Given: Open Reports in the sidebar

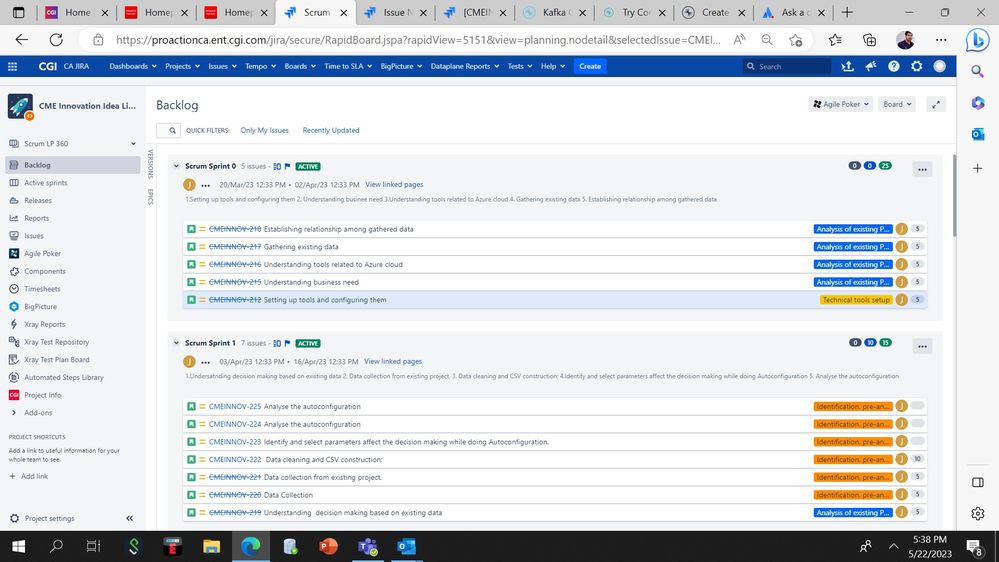Looking at the screenshot, I should point(36,218).
